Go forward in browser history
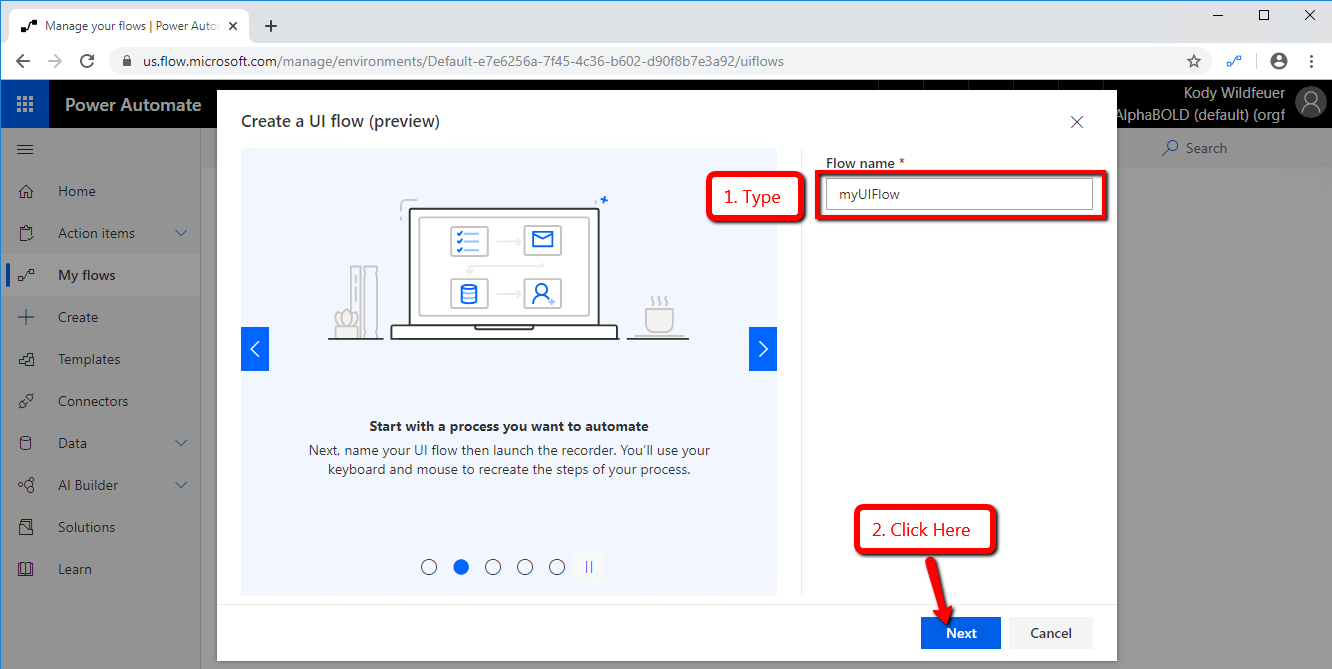Viewport: 1332px width, 669px height. click(x=55, y=61)
